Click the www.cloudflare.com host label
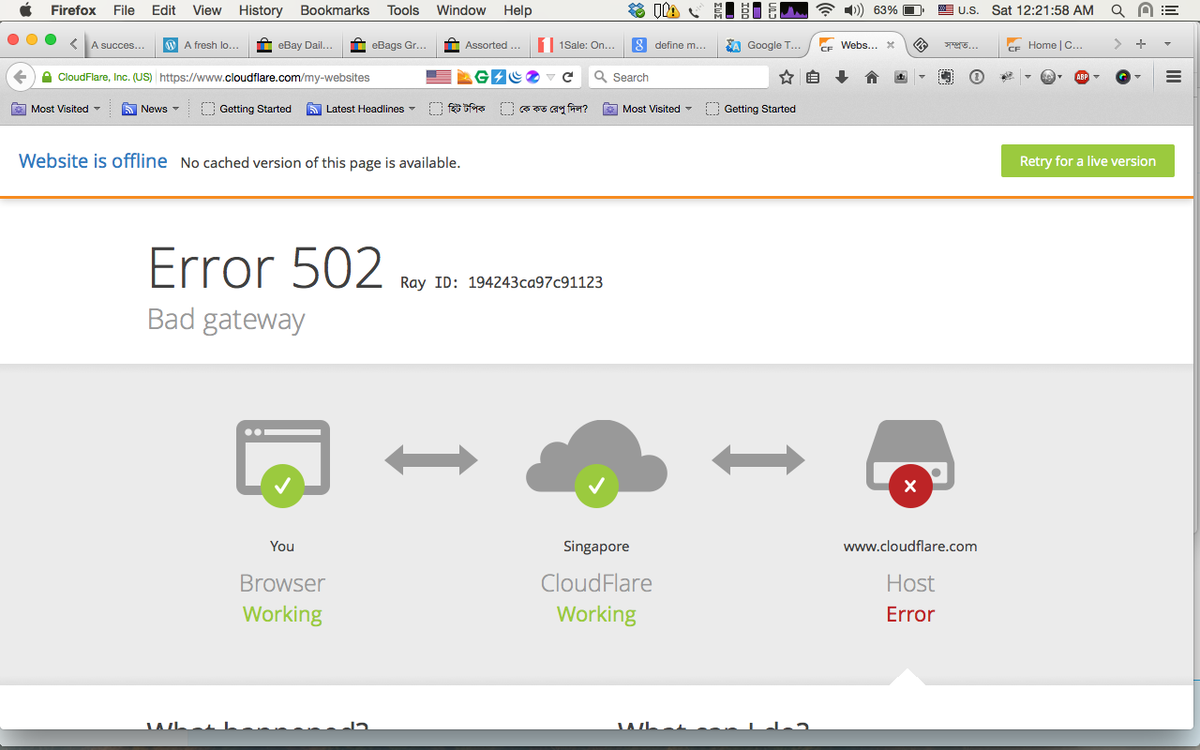The image size is (1200, 750). (x=910, y=546)
